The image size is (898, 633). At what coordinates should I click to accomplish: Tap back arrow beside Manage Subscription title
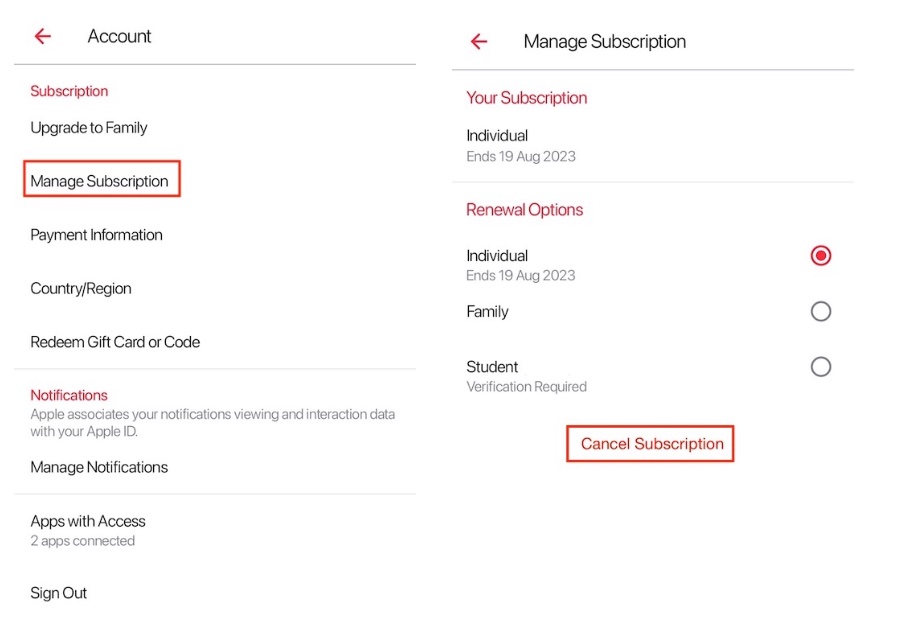479,41
